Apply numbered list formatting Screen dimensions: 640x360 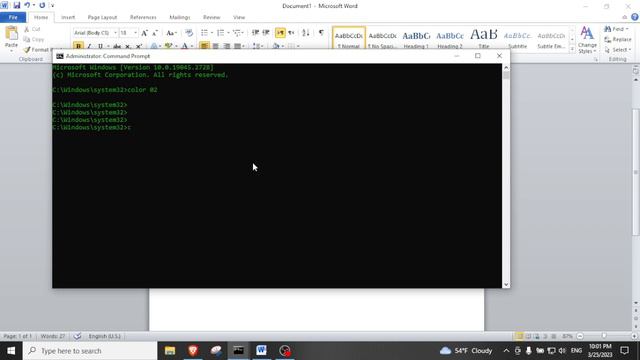point(222,33)
